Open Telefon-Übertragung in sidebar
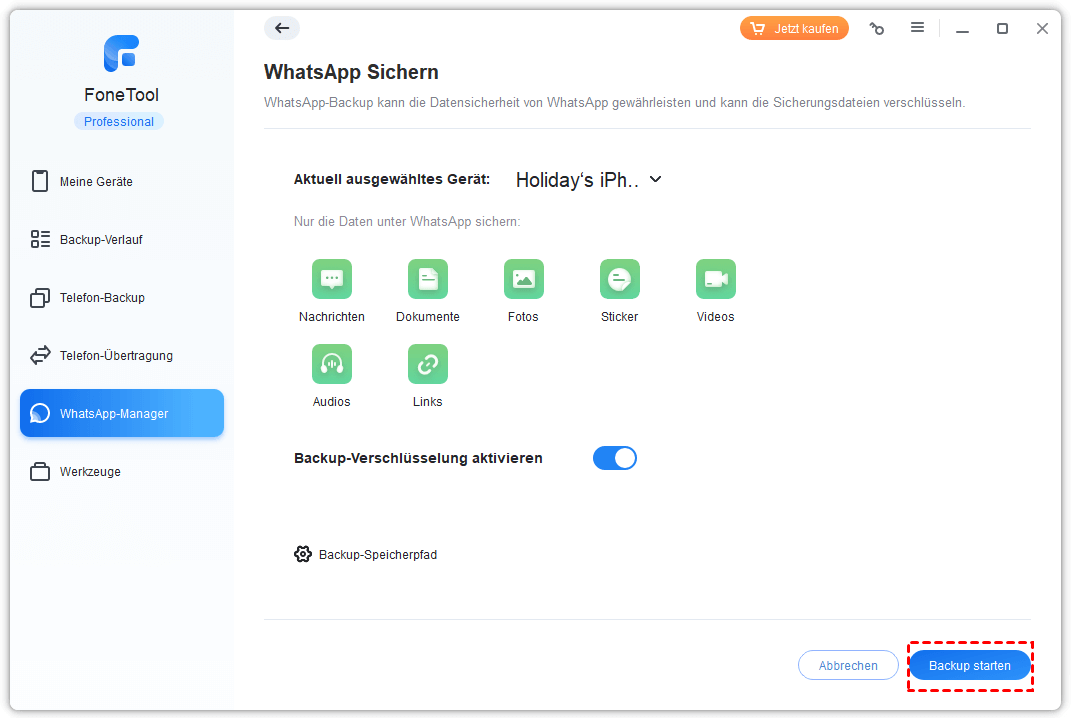The image size is (1075, 718). point(116,356)
